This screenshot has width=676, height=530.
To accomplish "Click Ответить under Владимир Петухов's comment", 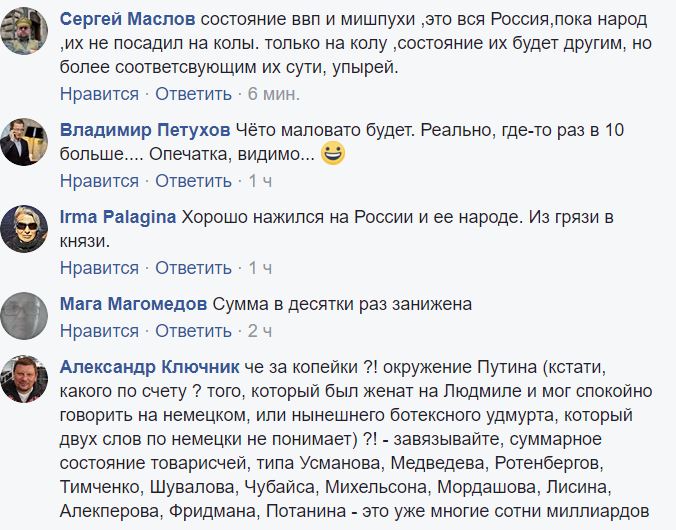I will (x=193, y=181).
